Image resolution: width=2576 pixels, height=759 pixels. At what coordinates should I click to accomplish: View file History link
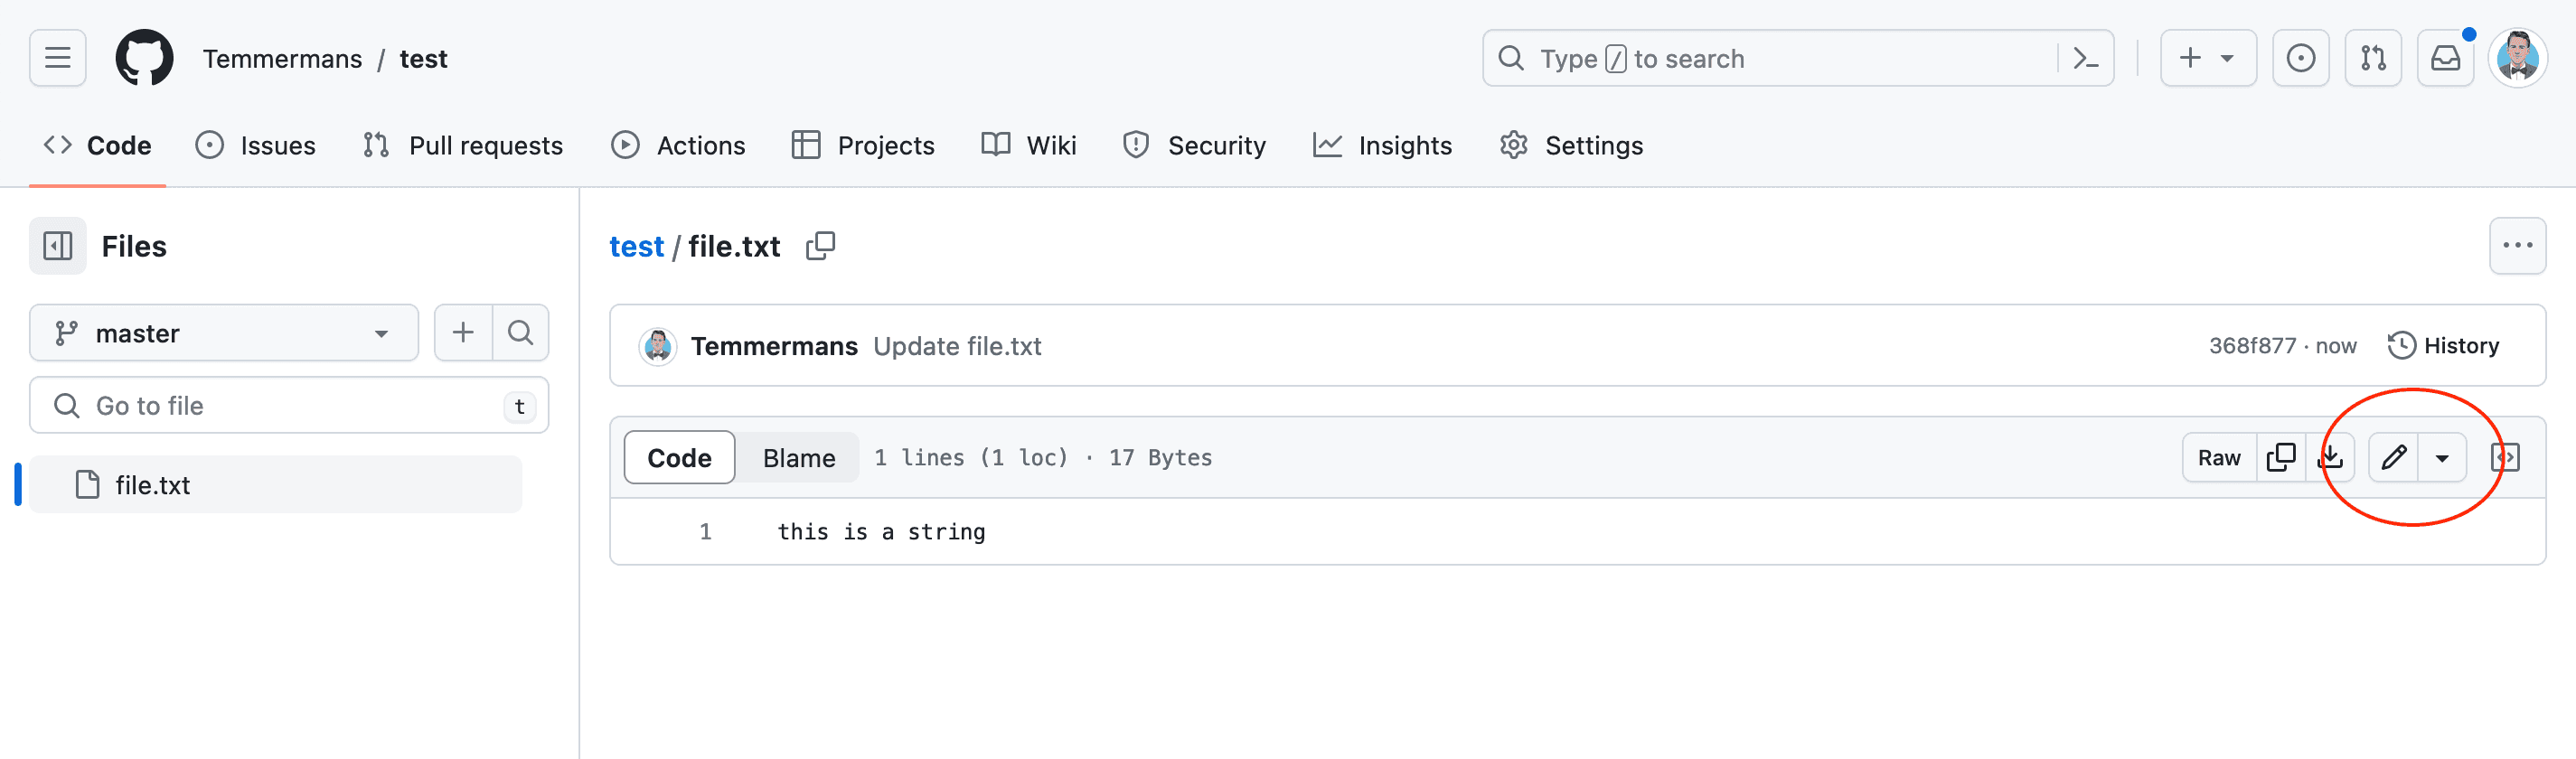pos(2443,346)
